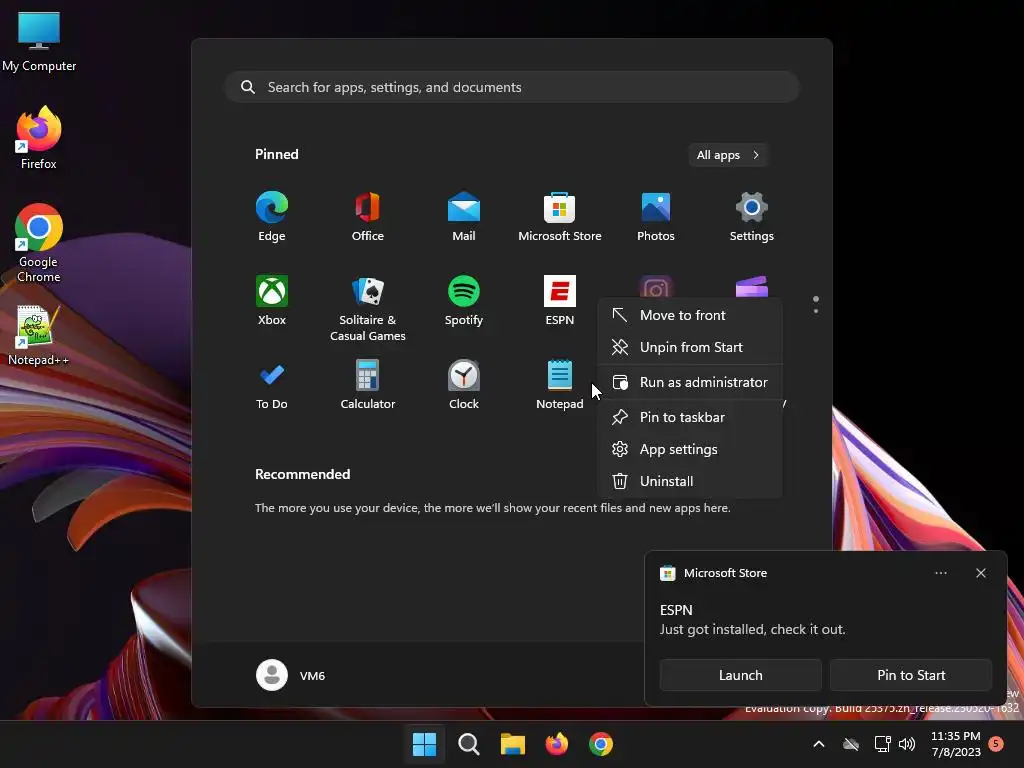Open Chrome from the taskbar
The width and height of the screenshot is (1024, 768).
click(x=601, y=744)
